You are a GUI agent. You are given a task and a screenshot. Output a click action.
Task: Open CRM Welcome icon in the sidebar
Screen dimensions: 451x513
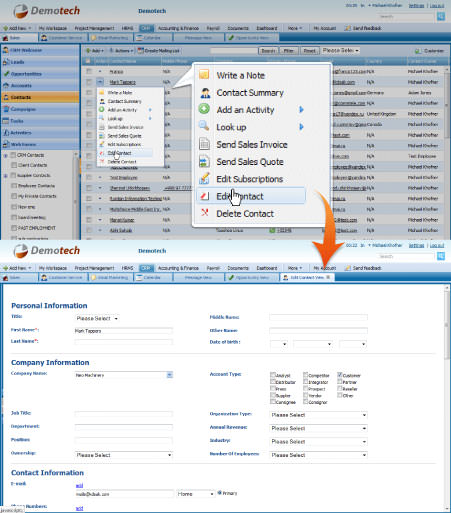click(x=6, y=50)
